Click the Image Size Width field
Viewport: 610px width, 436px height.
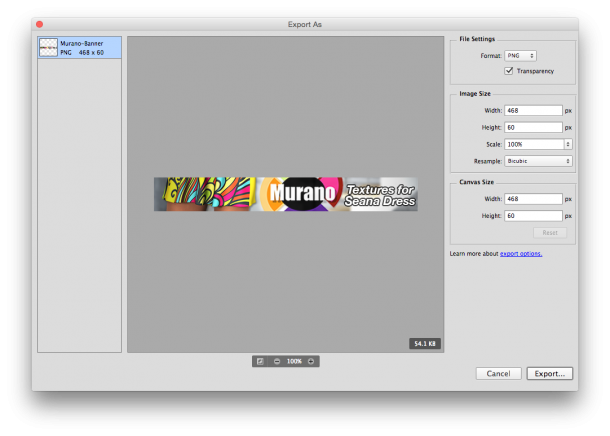coord(533,111)
